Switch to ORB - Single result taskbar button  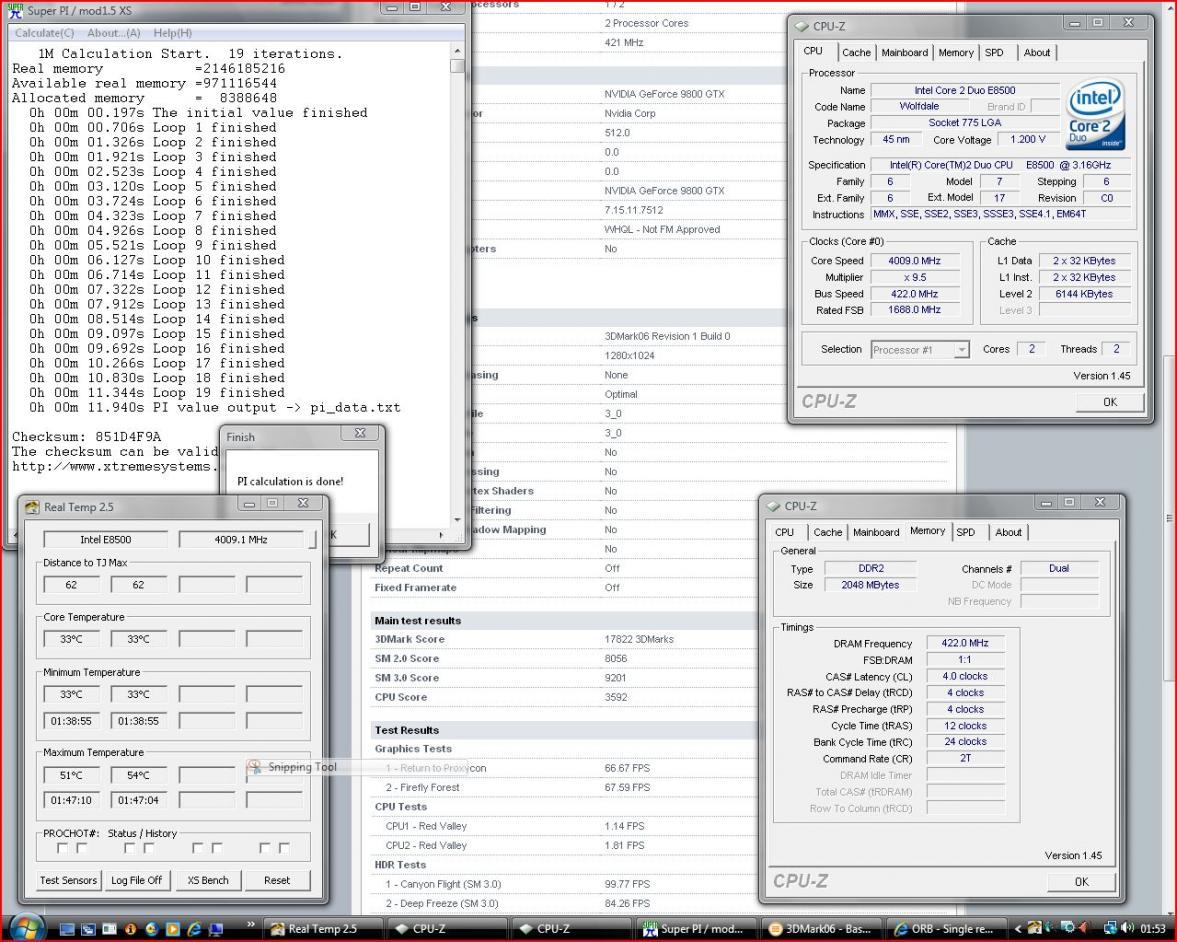tap(946, 928)
